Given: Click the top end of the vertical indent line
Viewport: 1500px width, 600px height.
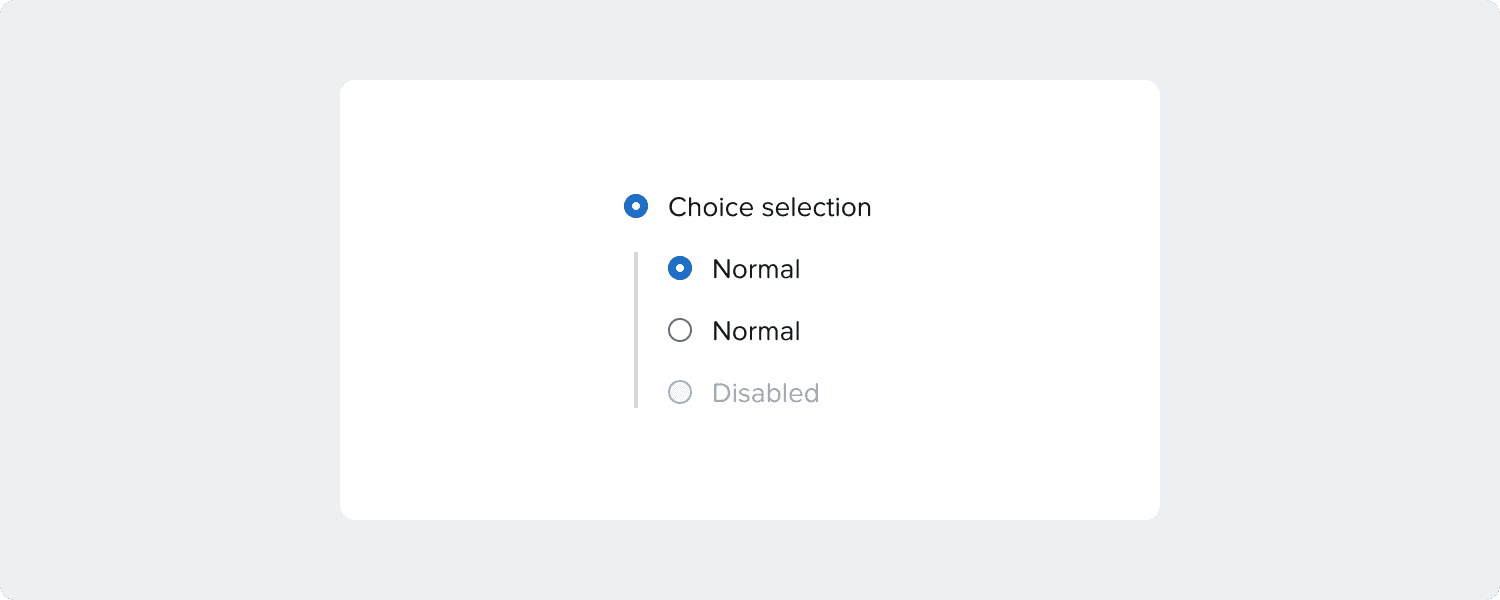Looking at the screenshot, I should [x=636, y=255].
